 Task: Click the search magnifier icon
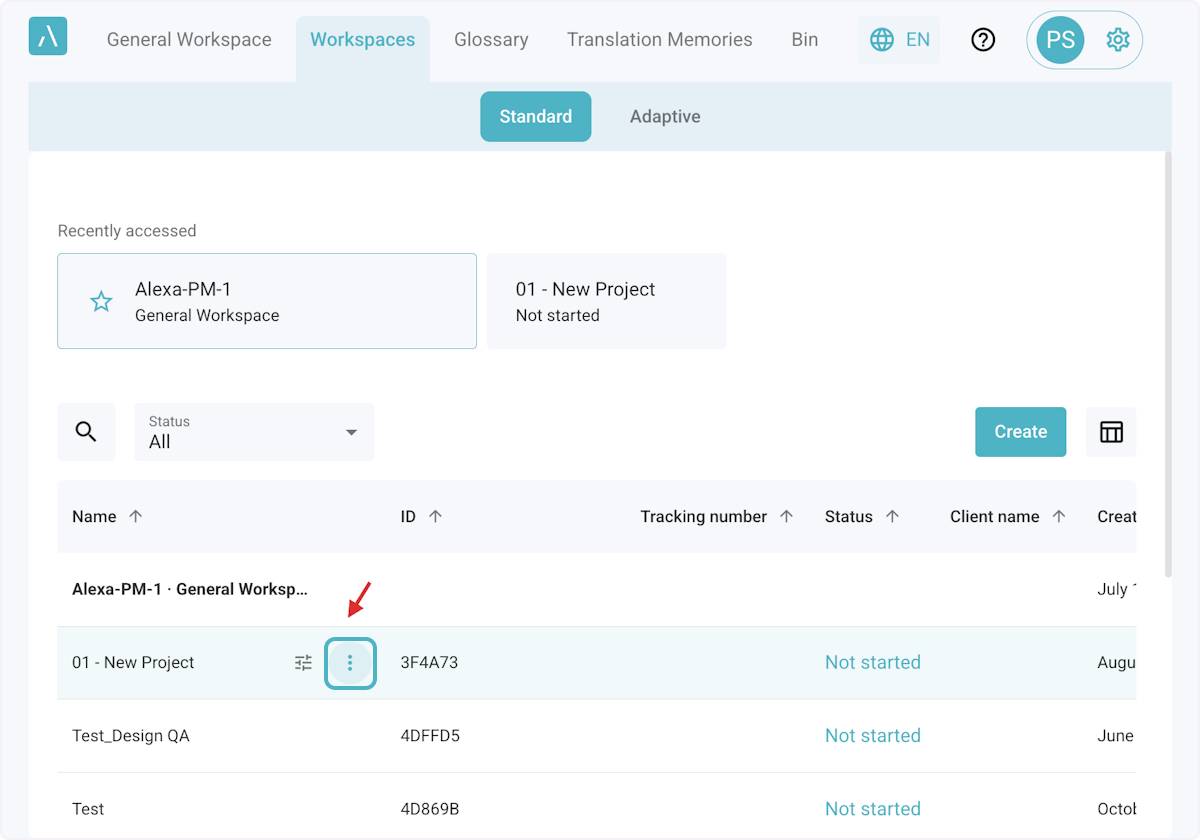coord(86,432)
